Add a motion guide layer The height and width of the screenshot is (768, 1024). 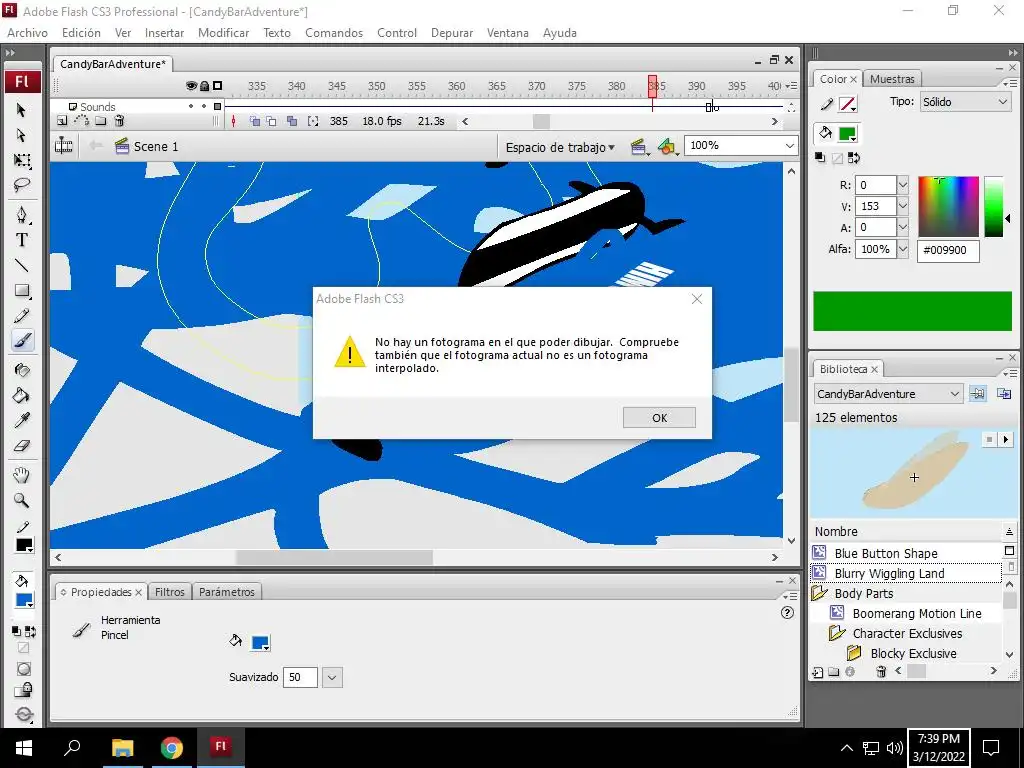tap(81, 121)
